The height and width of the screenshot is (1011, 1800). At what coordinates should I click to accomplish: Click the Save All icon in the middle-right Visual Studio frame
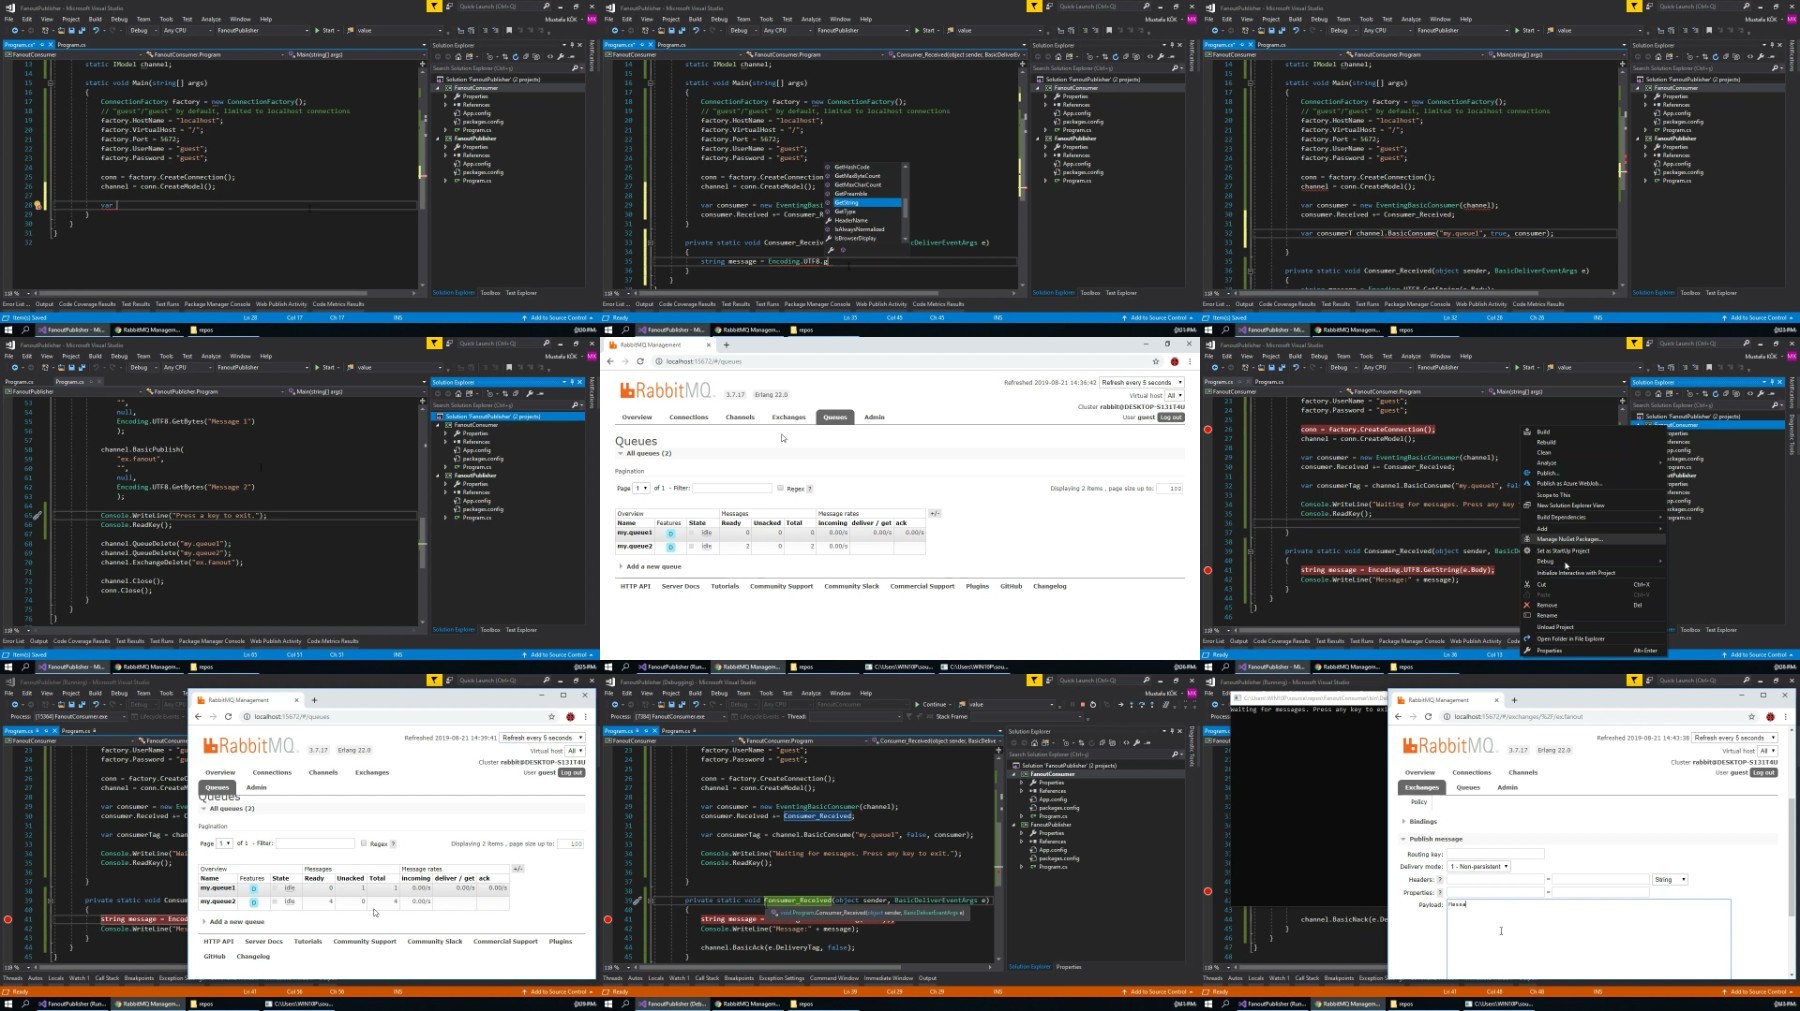click(x=1281, y=367)
